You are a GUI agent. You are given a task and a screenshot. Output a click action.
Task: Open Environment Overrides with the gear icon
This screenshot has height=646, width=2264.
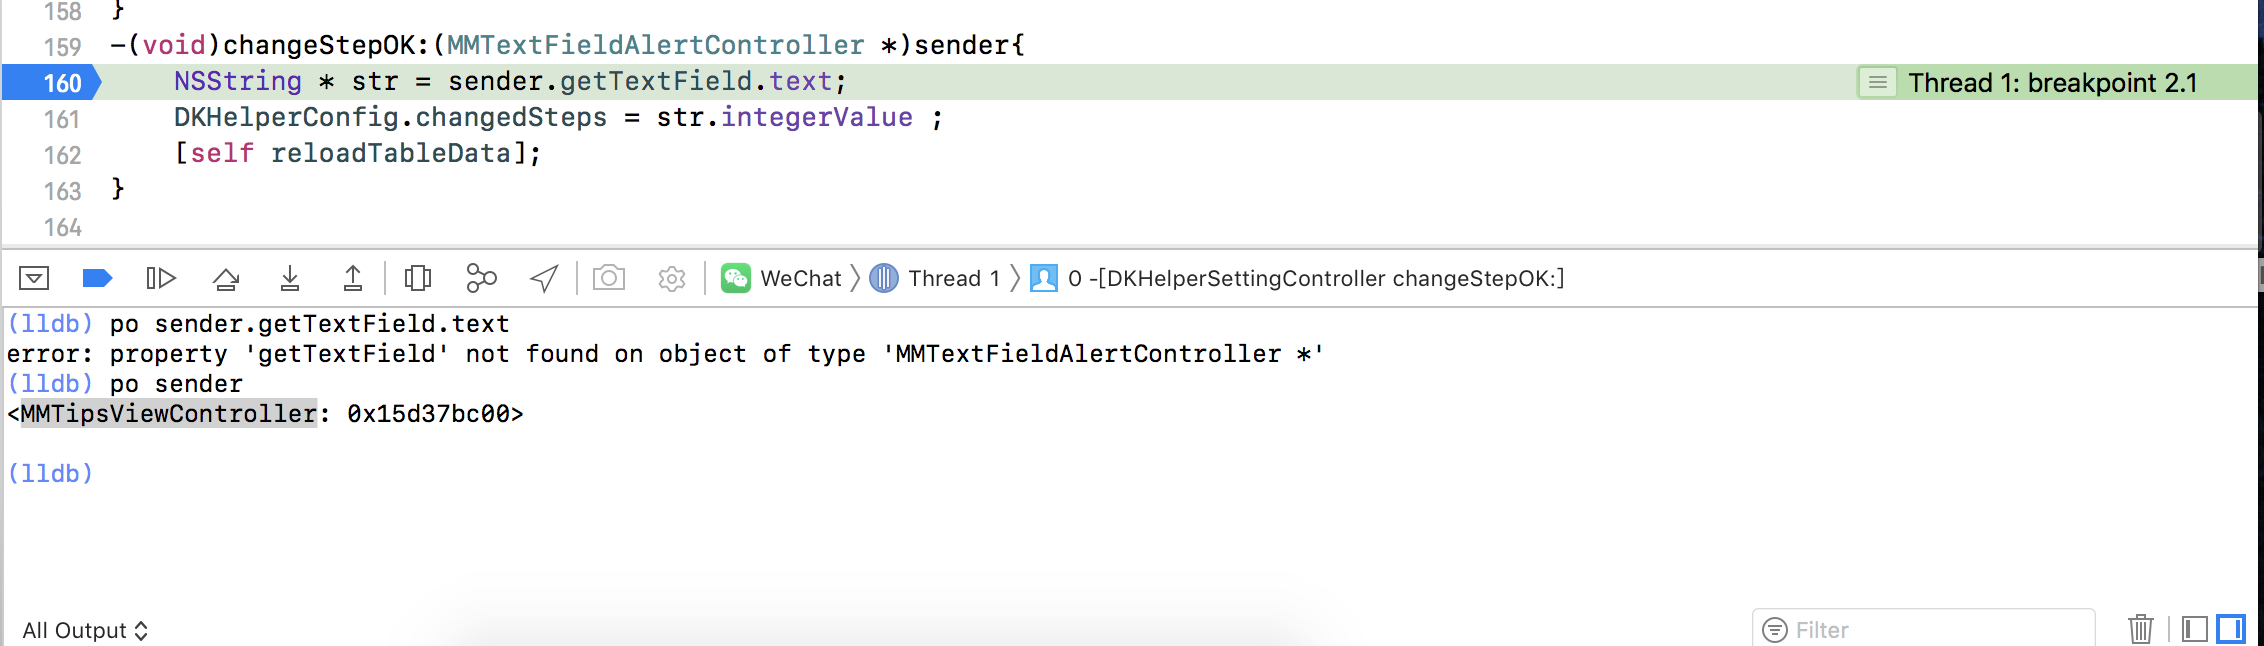click(x=671, y=278)
